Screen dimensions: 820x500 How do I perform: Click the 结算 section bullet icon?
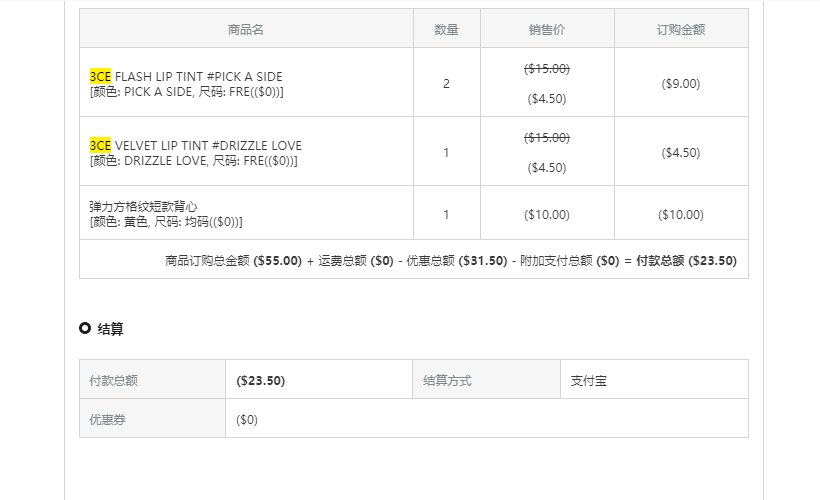coord(85,329)
